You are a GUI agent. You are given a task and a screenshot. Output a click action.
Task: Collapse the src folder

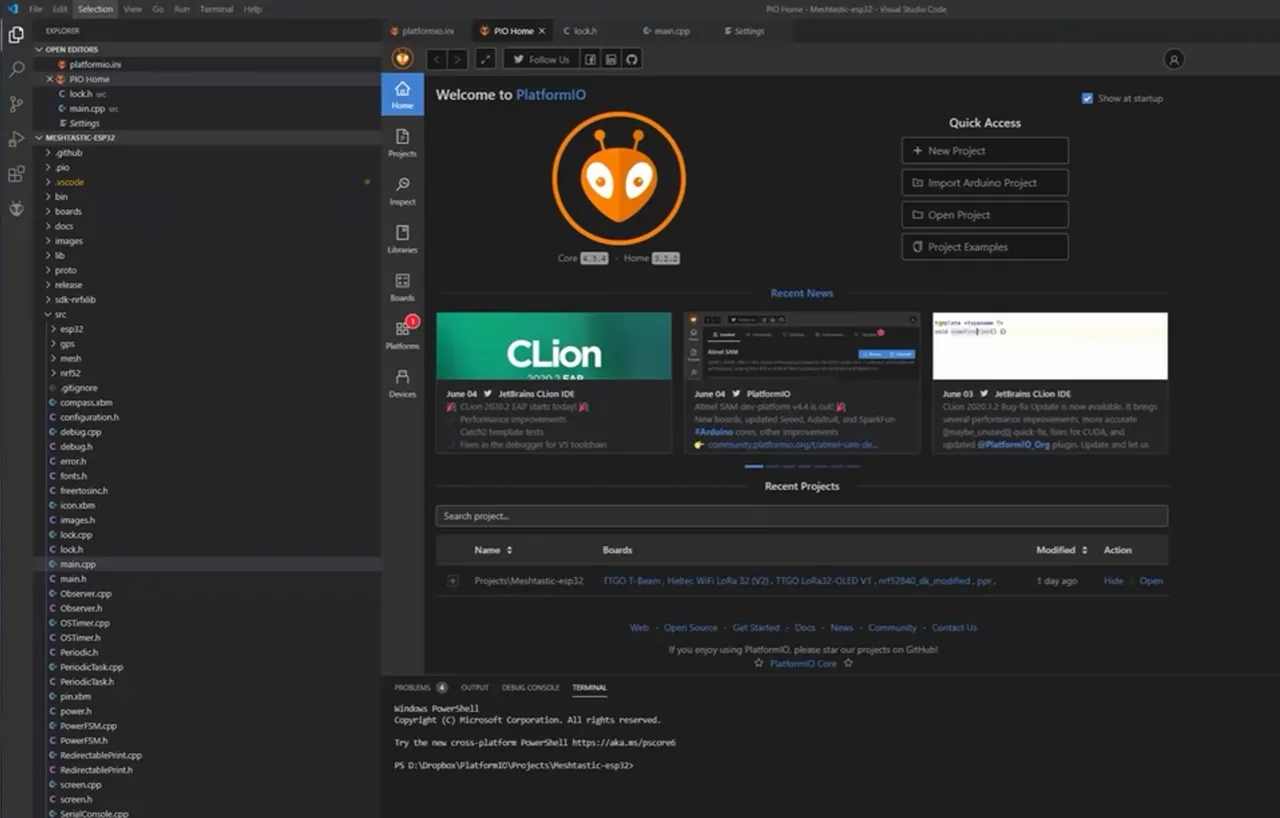49,314
